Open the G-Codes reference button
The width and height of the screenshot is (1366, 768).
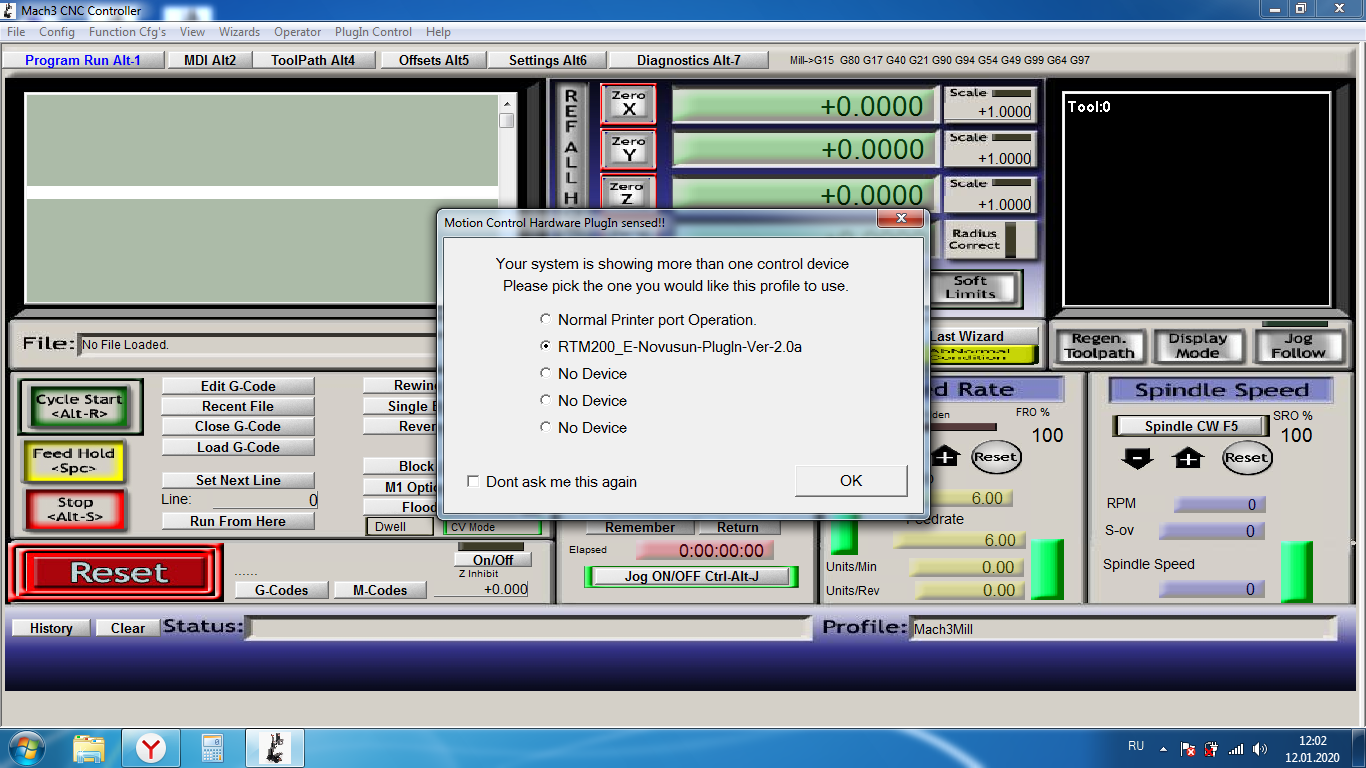[282, 590]
